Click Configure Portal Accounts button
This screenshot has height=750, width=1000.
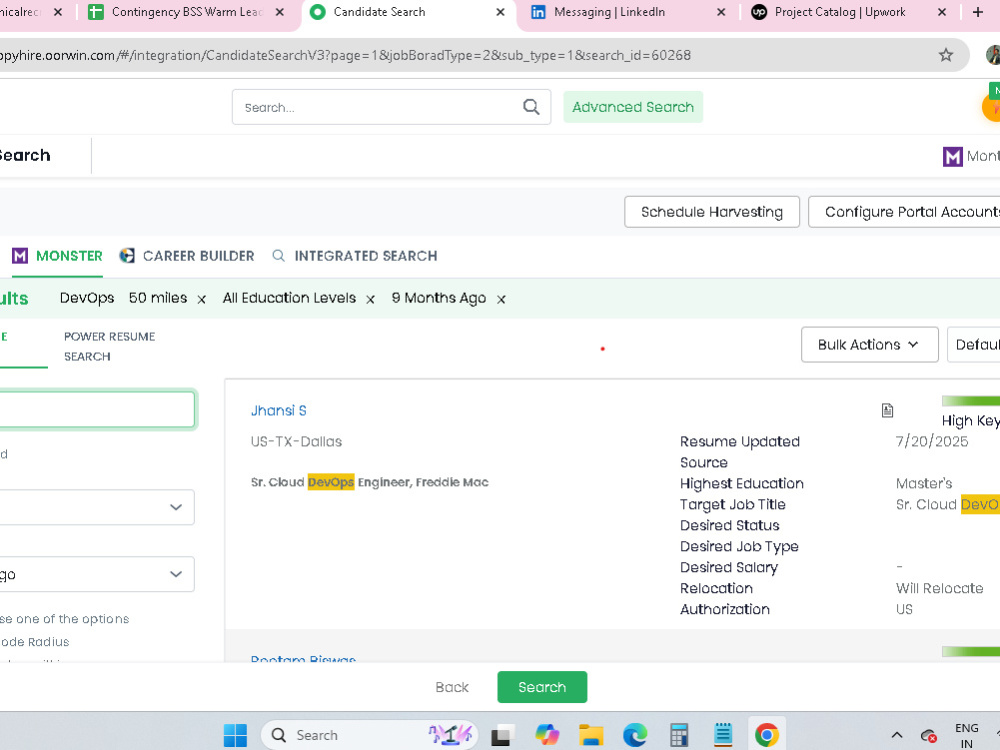[x=904, y=212]
